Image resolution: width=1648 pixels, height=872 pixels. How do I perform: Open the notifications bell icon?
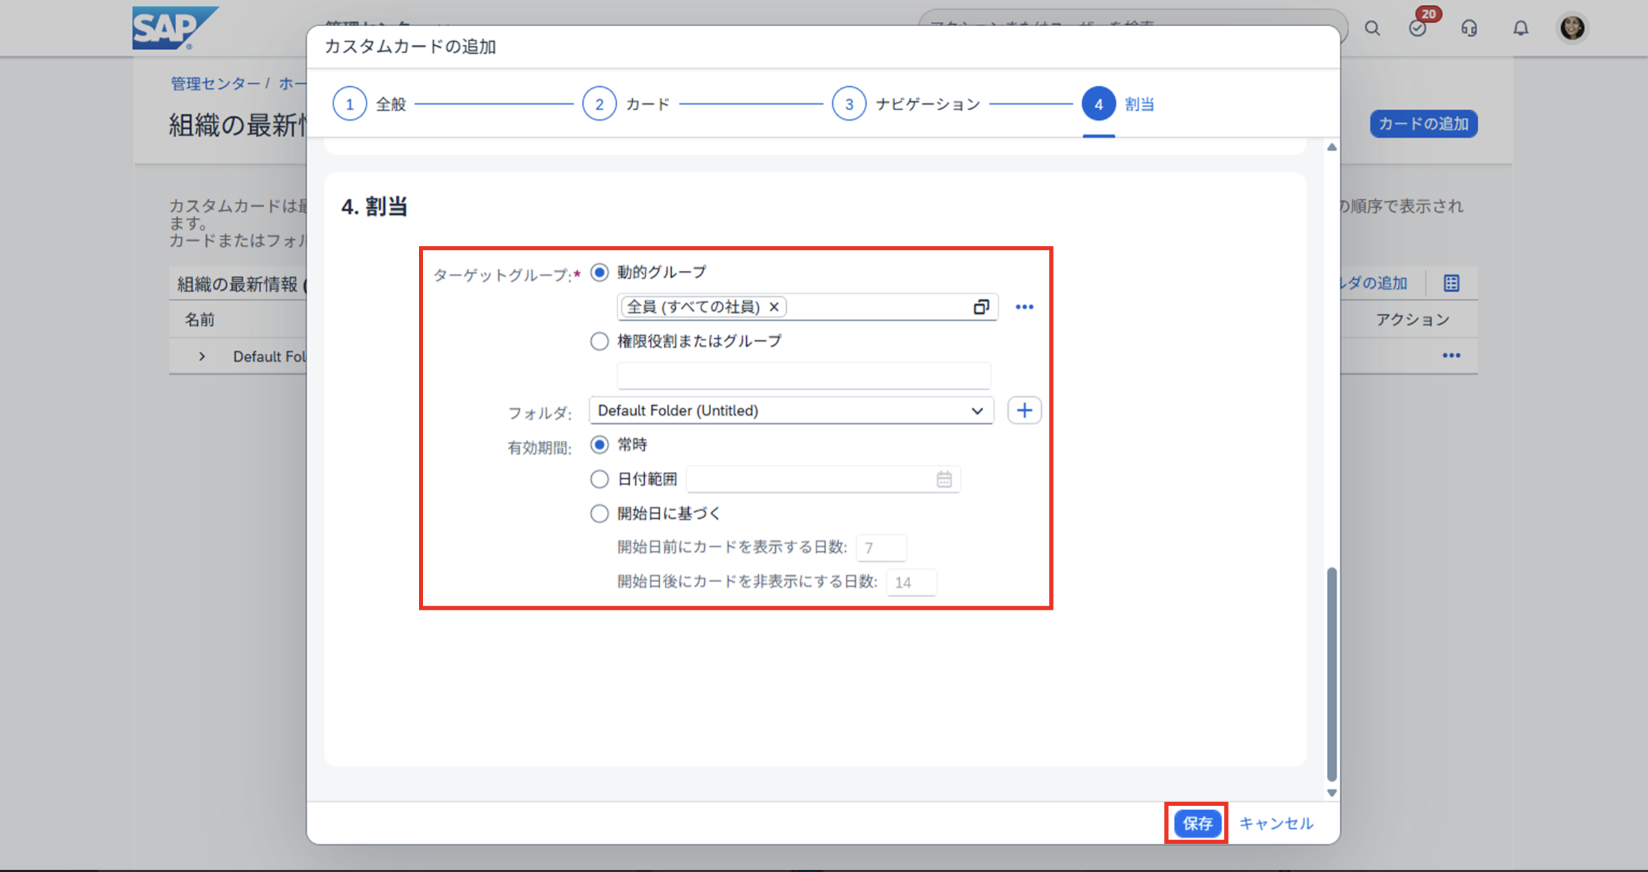1520,28
